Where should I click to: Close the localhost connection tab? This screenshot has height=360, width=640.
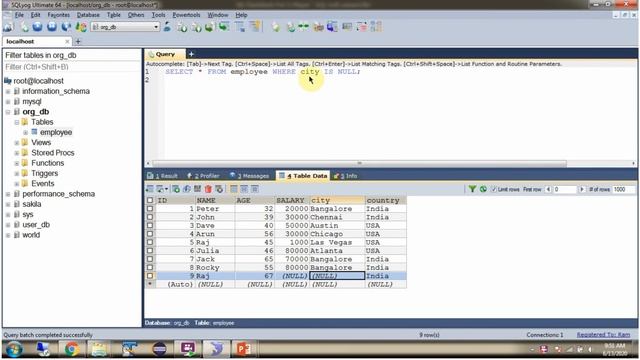[67, 42]
